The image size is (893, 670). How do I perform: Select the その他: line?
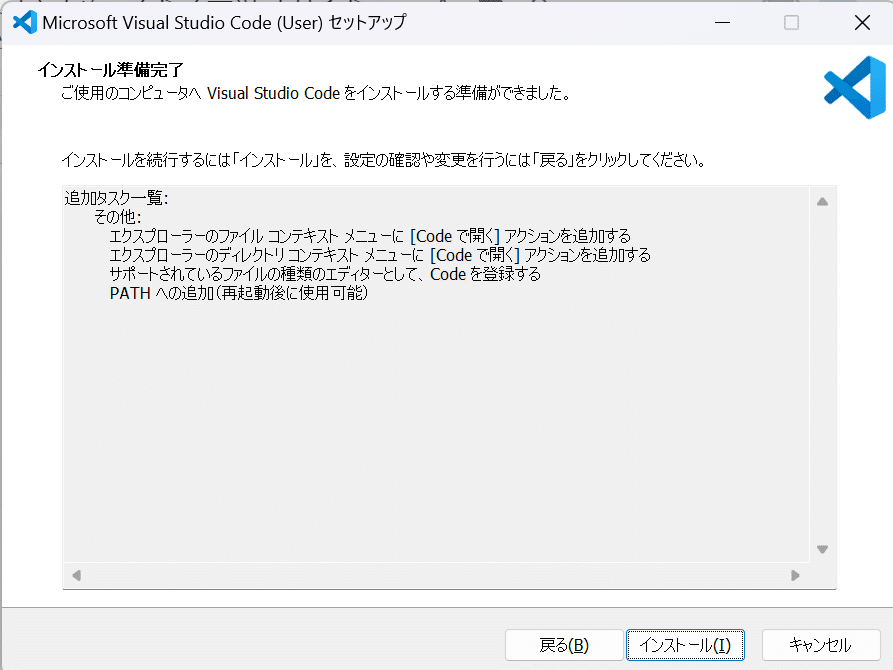(x=118, y=217)
